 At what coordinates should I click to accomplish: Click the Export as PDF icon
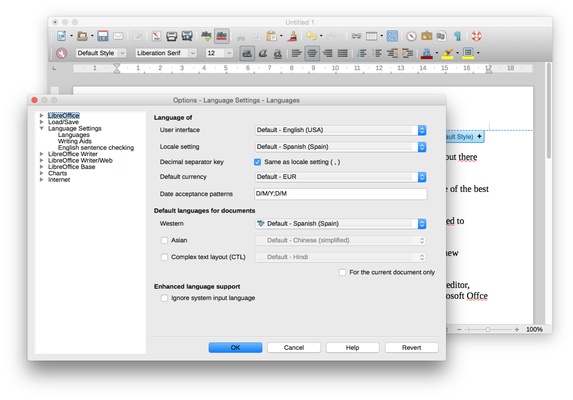[x=156, y=36]
